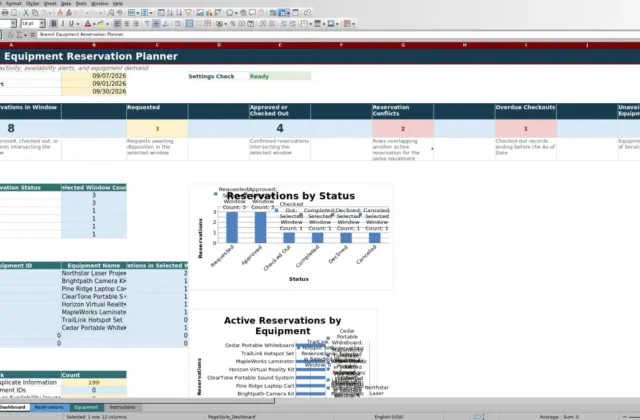This screenshot has width=640, height=420.
Task: Open the font size dropdown
Action: (x=42, y=24)
